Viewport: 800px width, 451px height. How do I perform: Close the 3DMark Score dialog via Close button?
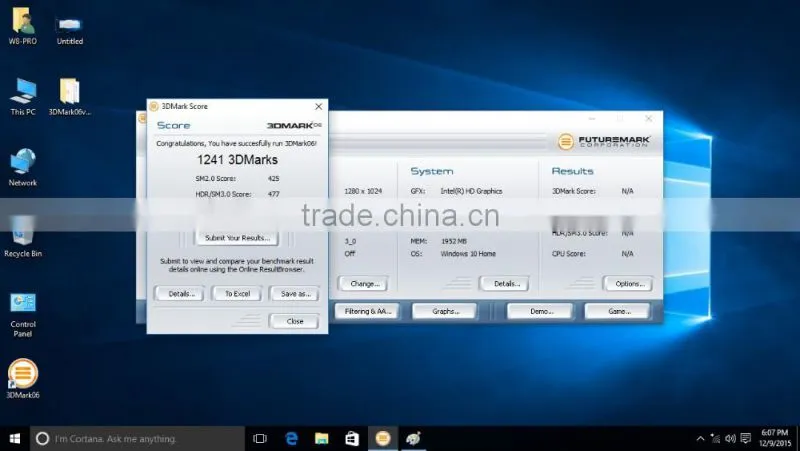(294, 321)
